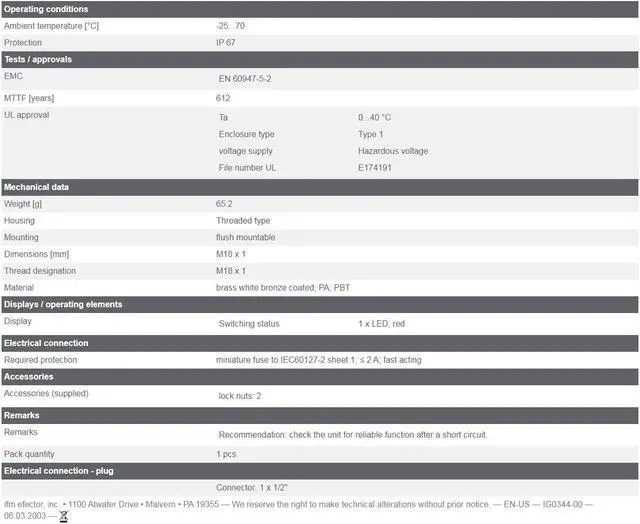Click the first Electrical connection header
This screenshot has width=640, height=524.
point(46,343)
